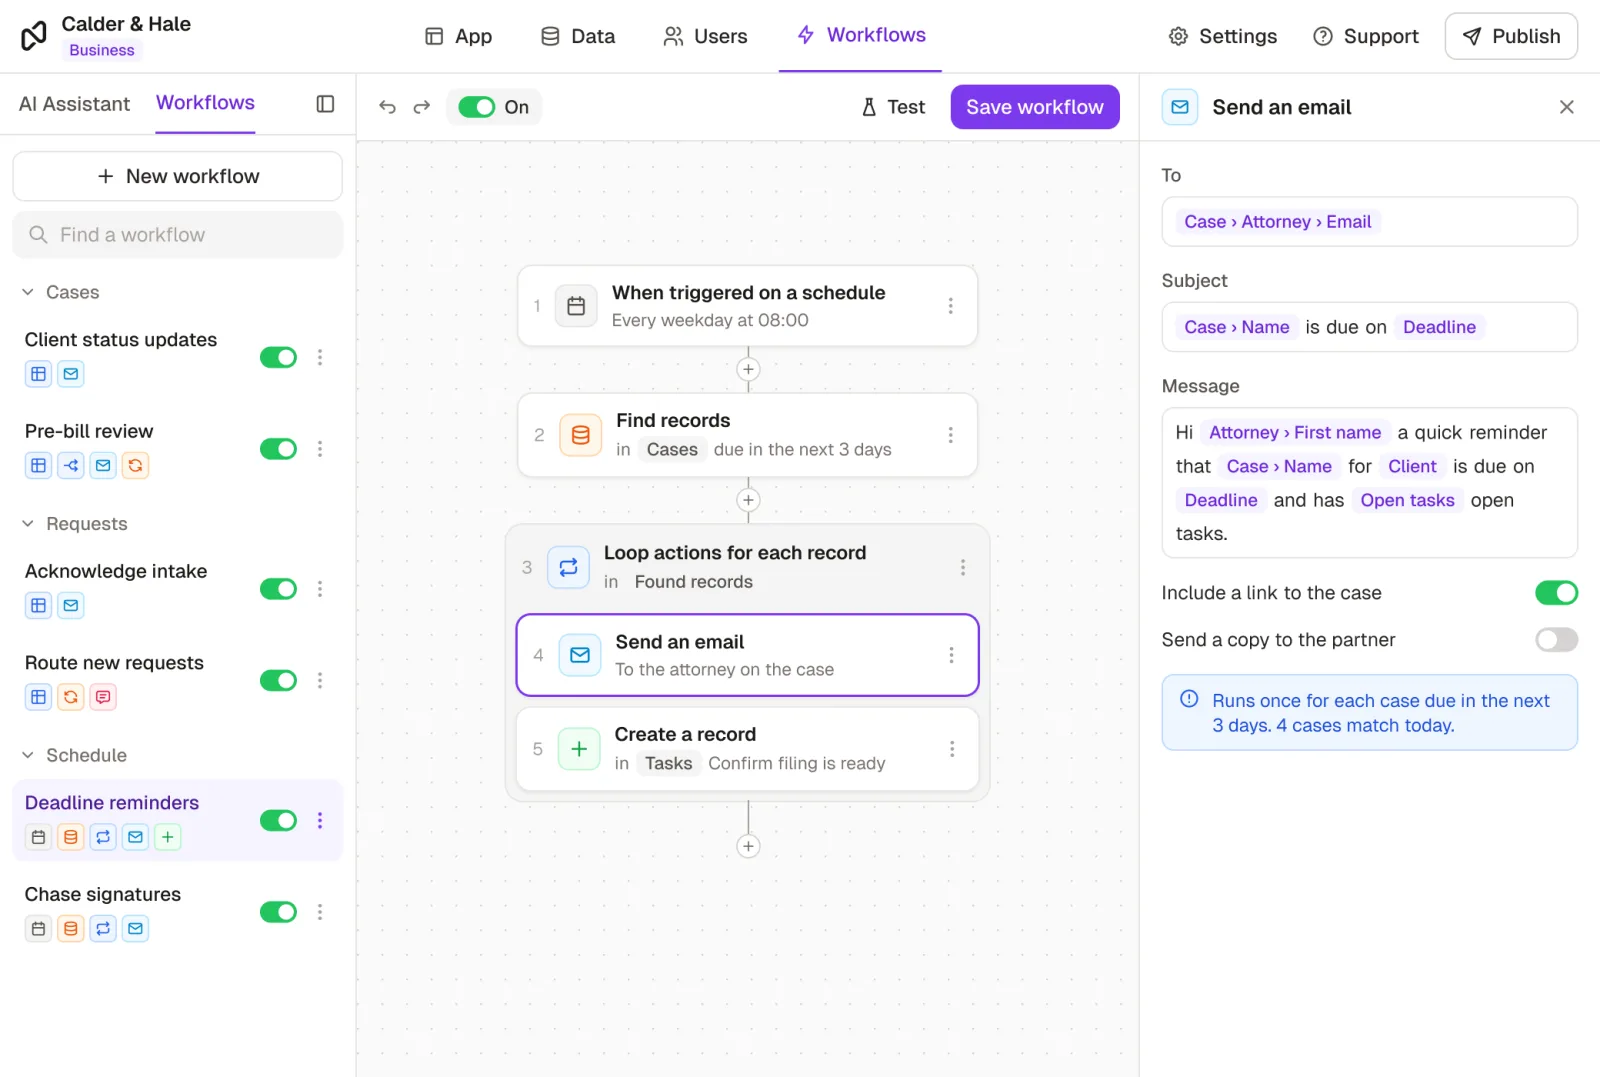Screen dimensions: 1600x1077
Task: Go to the Users tab
Action: click(x=705, y=36)
